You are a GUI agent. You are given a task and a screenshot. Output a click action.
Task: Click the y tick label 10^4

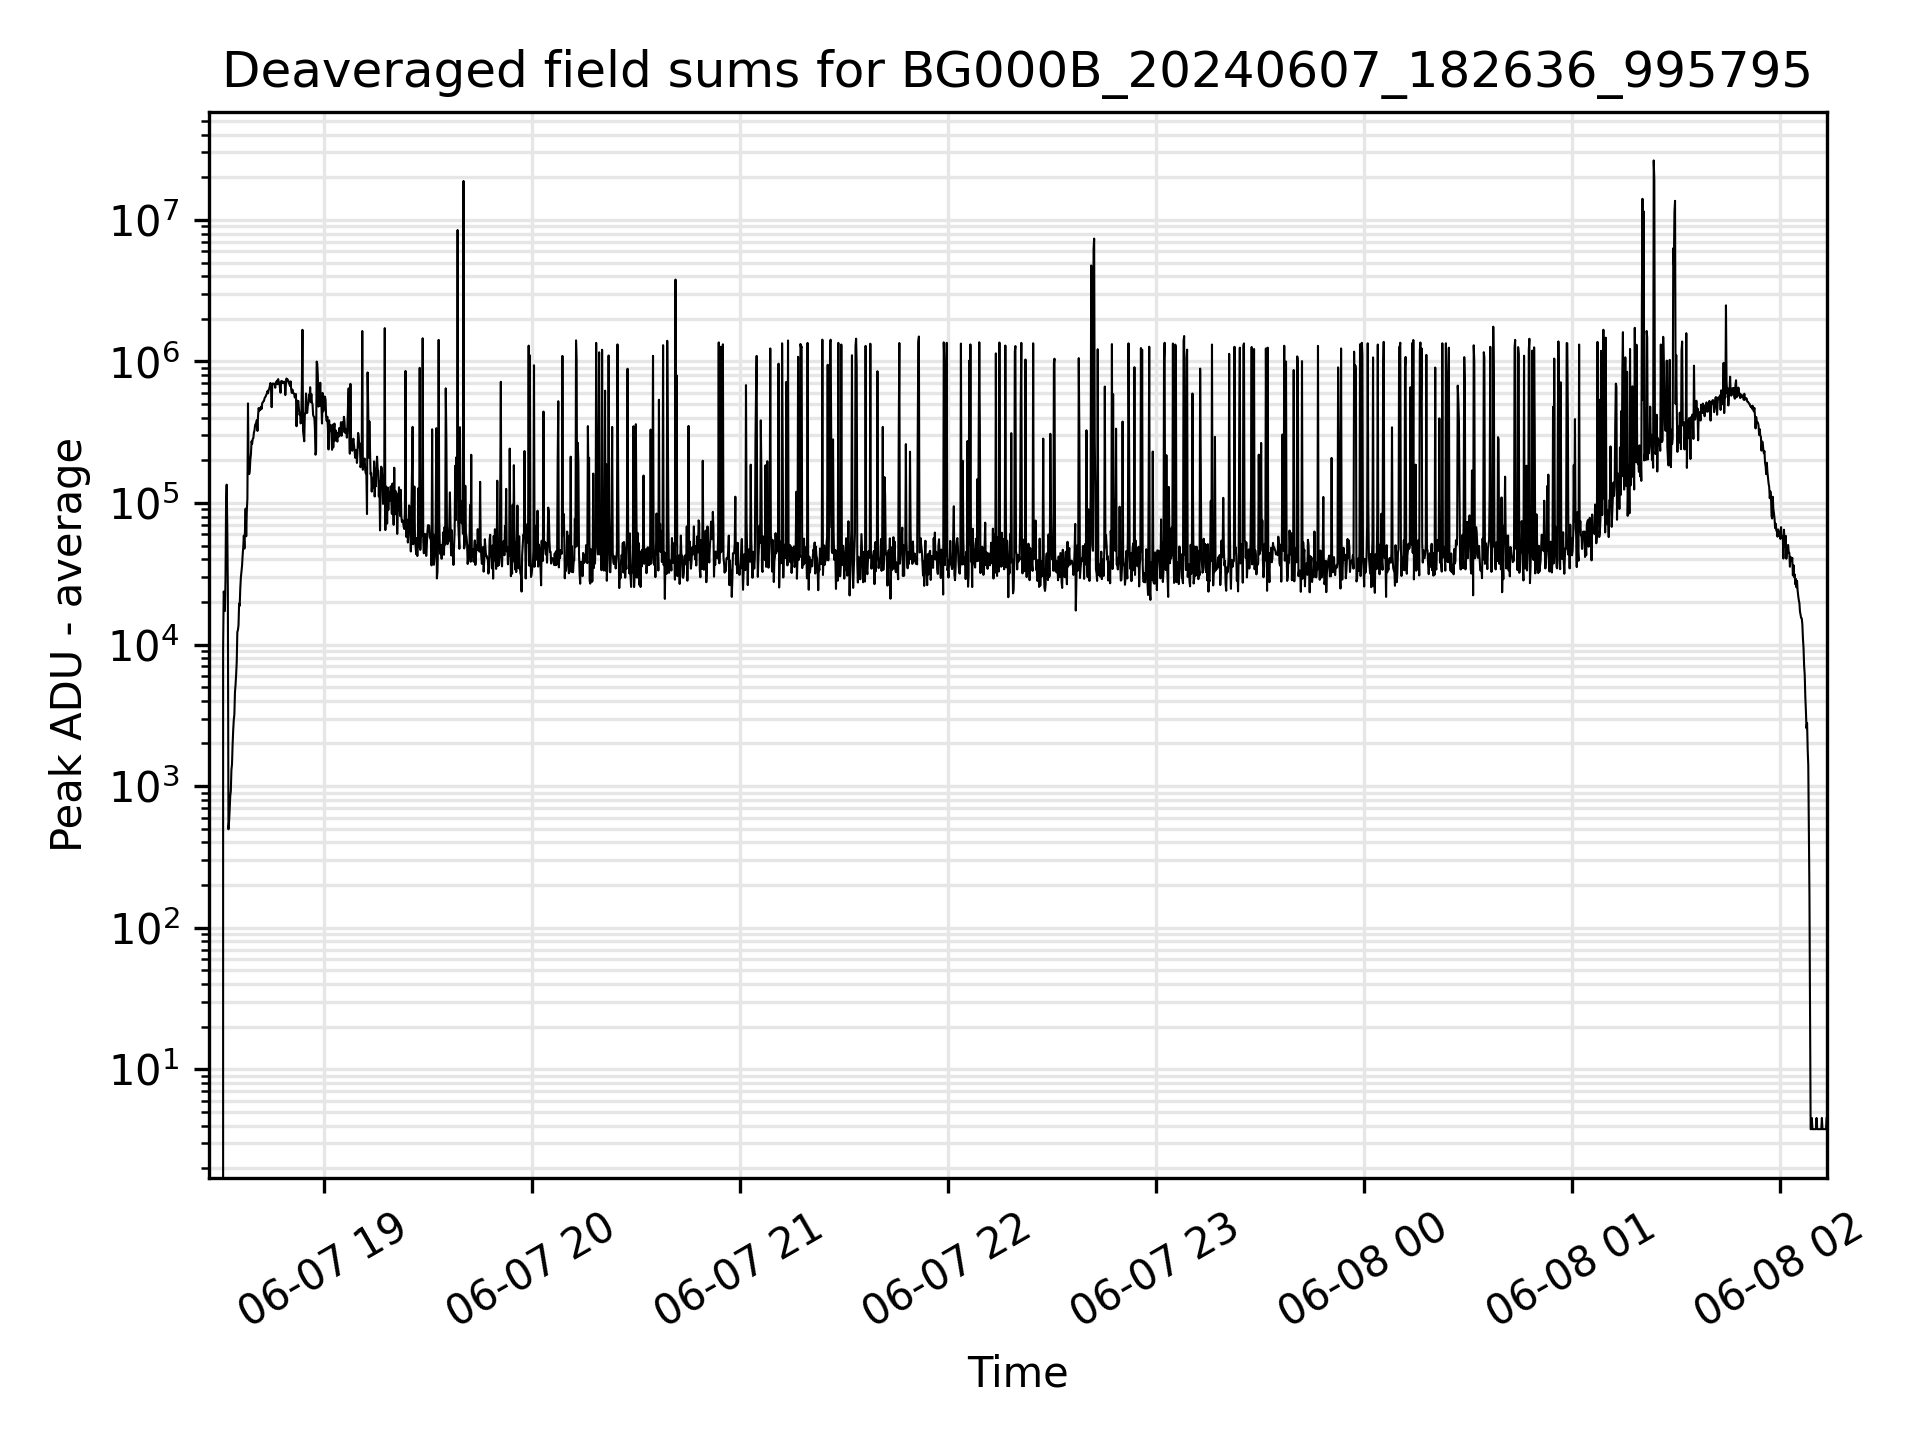[x=144, y=645]
